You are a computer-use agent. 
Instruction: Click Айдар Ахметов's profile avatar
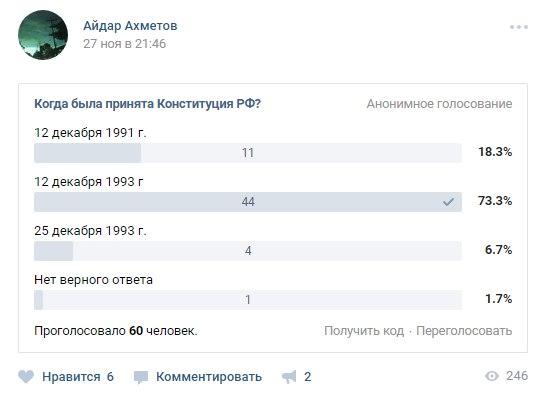[x=43, y=35]
